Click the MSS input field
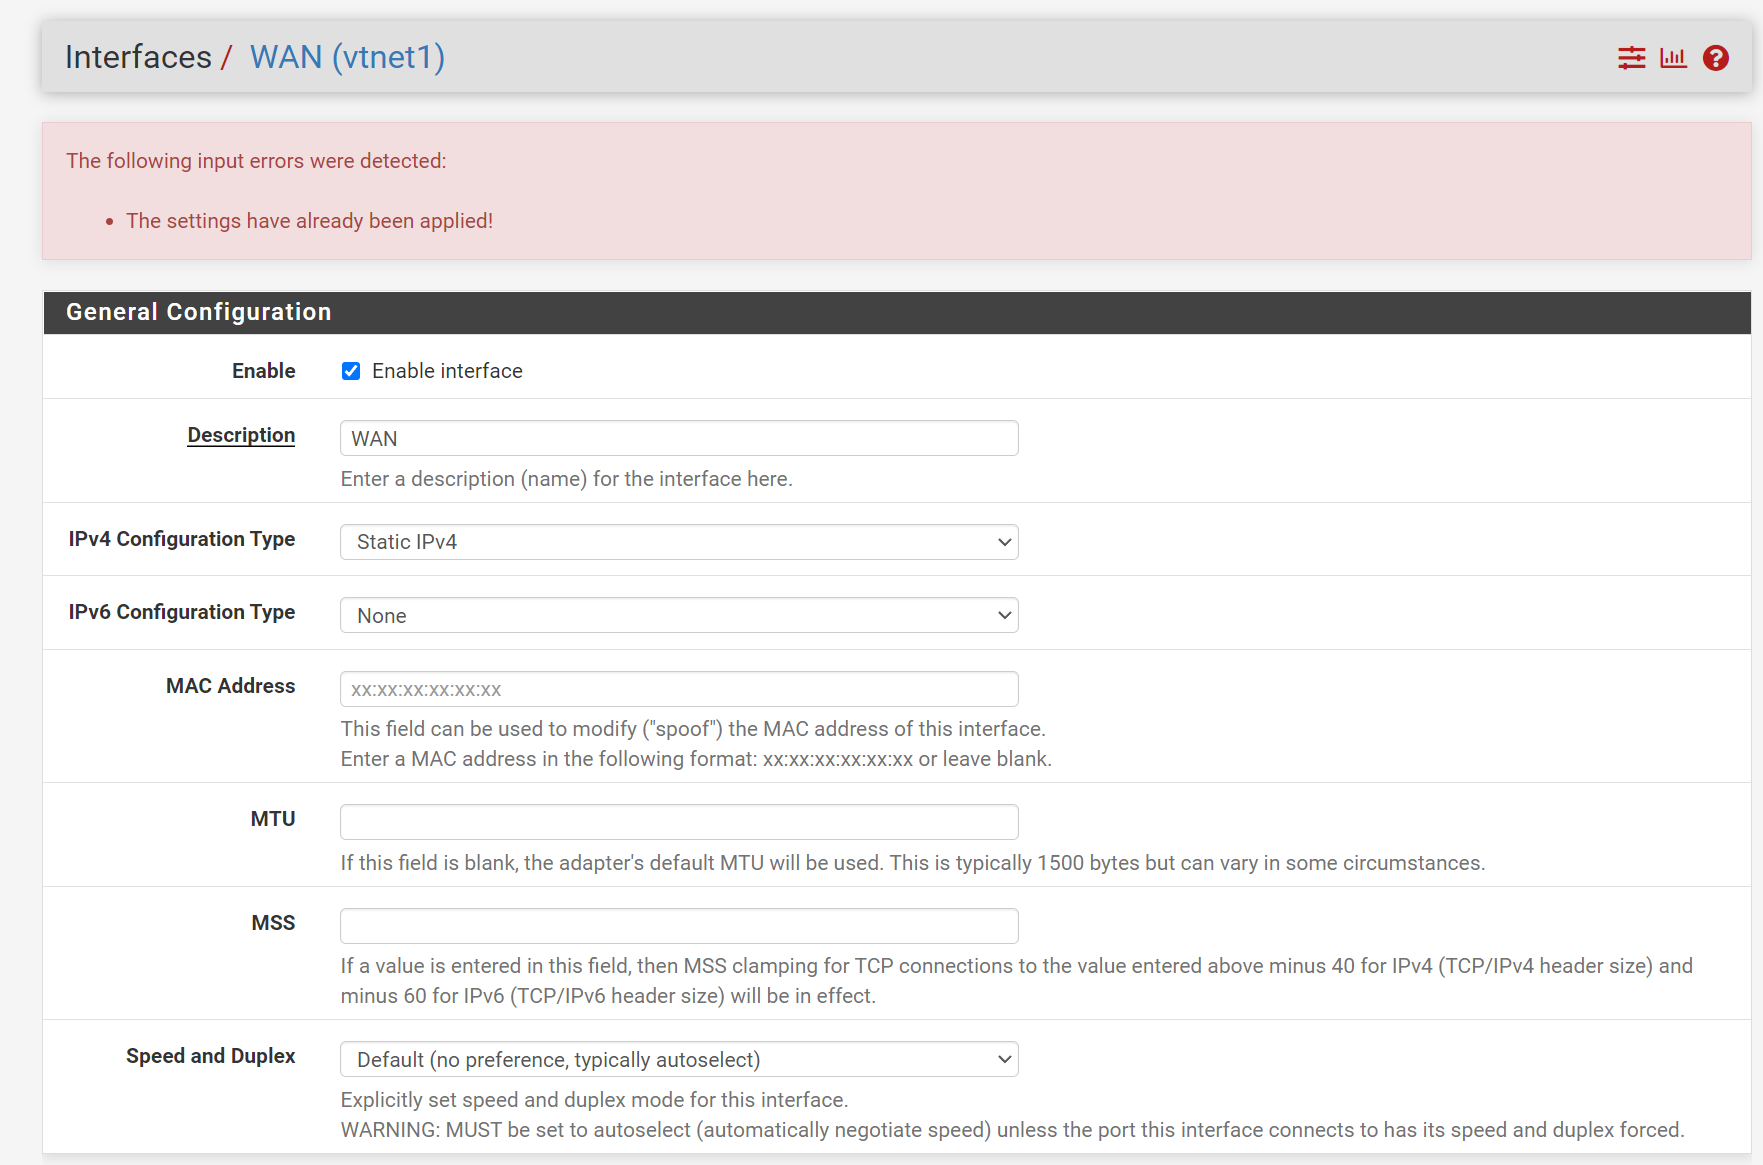The height and width of the screenshot is (1165, 1763). point(679,926)
